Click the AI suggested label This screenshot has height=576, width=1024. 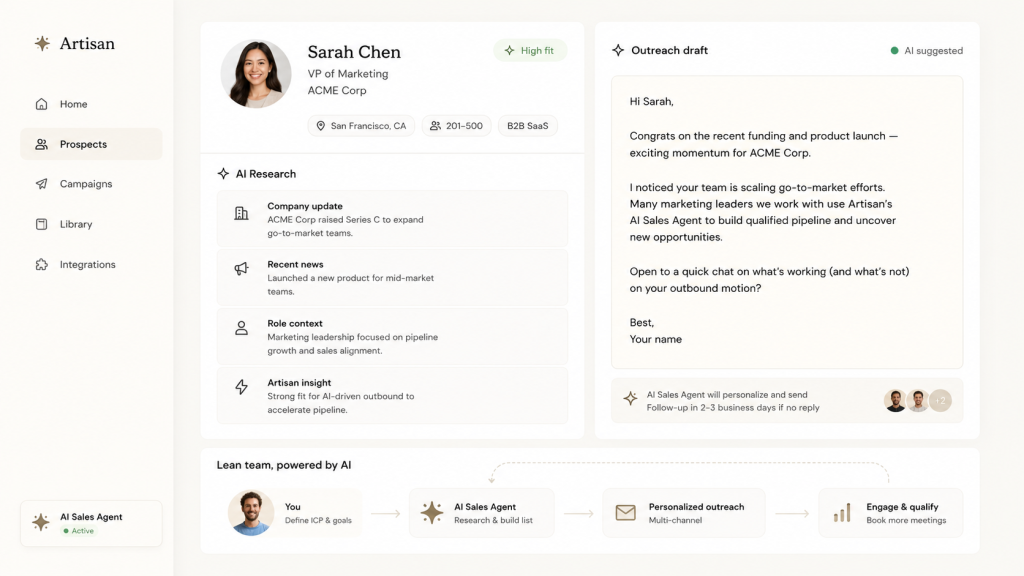933,50
